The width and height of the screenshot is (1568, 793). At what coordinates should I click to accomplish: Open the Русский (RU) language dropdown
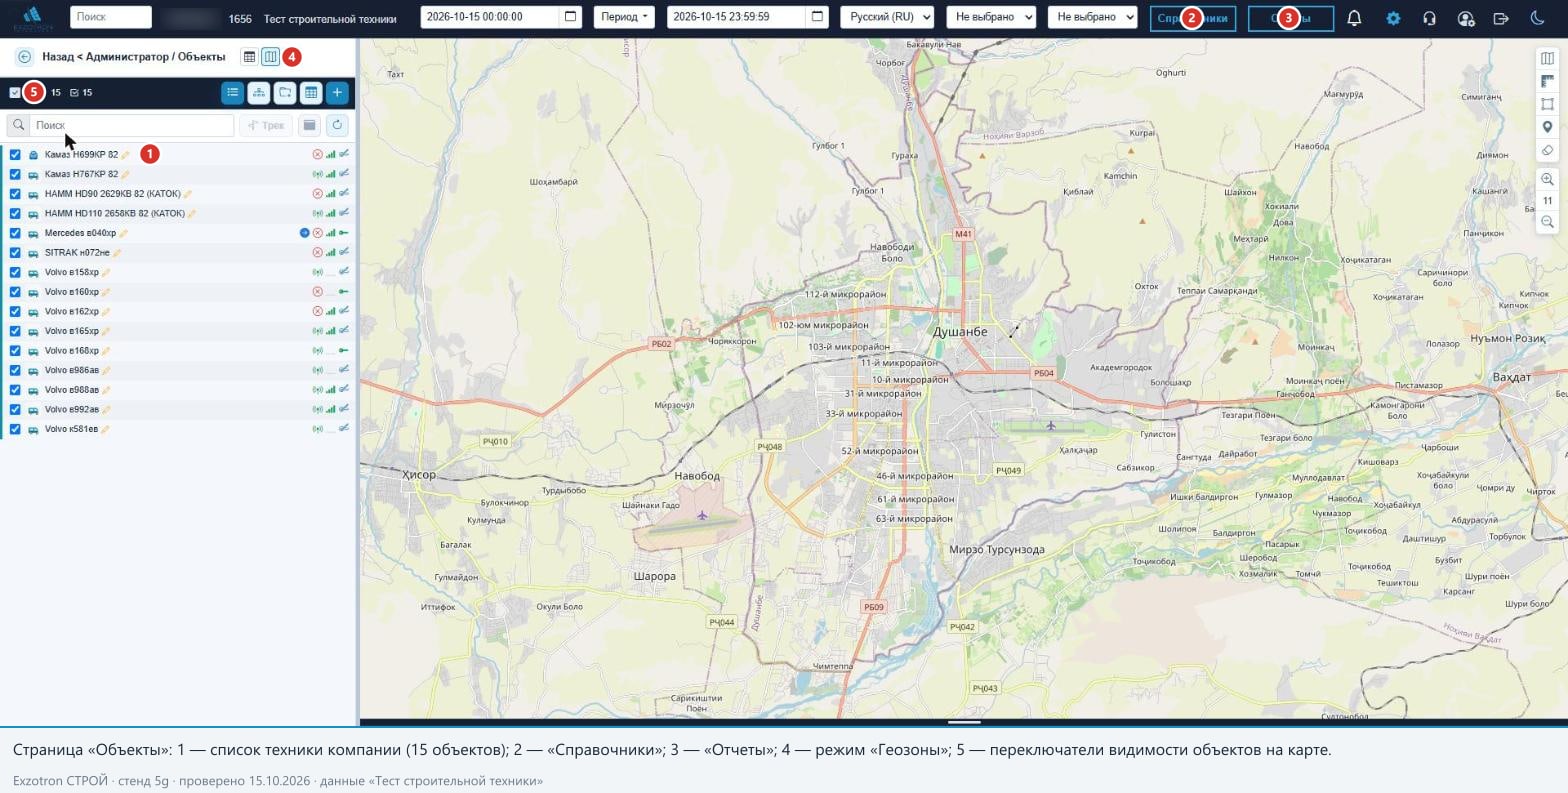(x=886, y=17)
